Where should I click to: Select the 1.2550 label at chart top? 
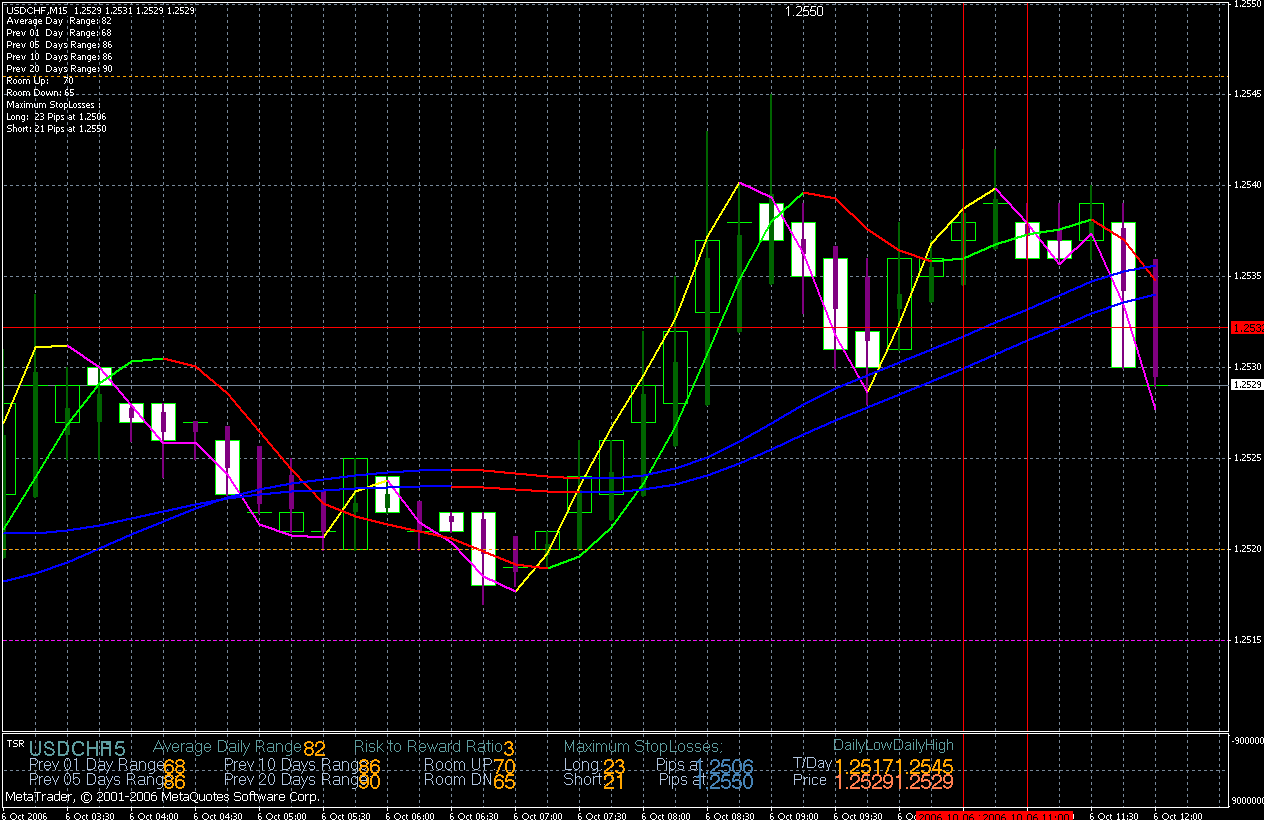pyautogui.click(x=804, y=11)
